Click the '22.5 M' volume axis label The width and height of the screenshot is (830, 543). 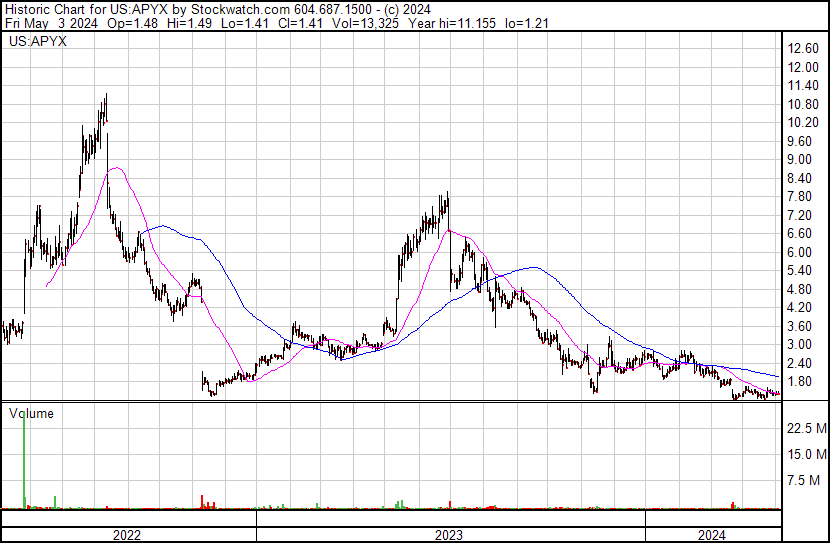pos(807,428)
